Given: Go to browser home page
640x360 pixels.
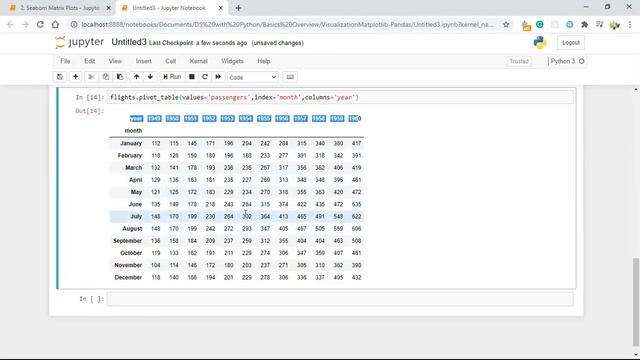Looking at the screenshot, I should 55,25.
